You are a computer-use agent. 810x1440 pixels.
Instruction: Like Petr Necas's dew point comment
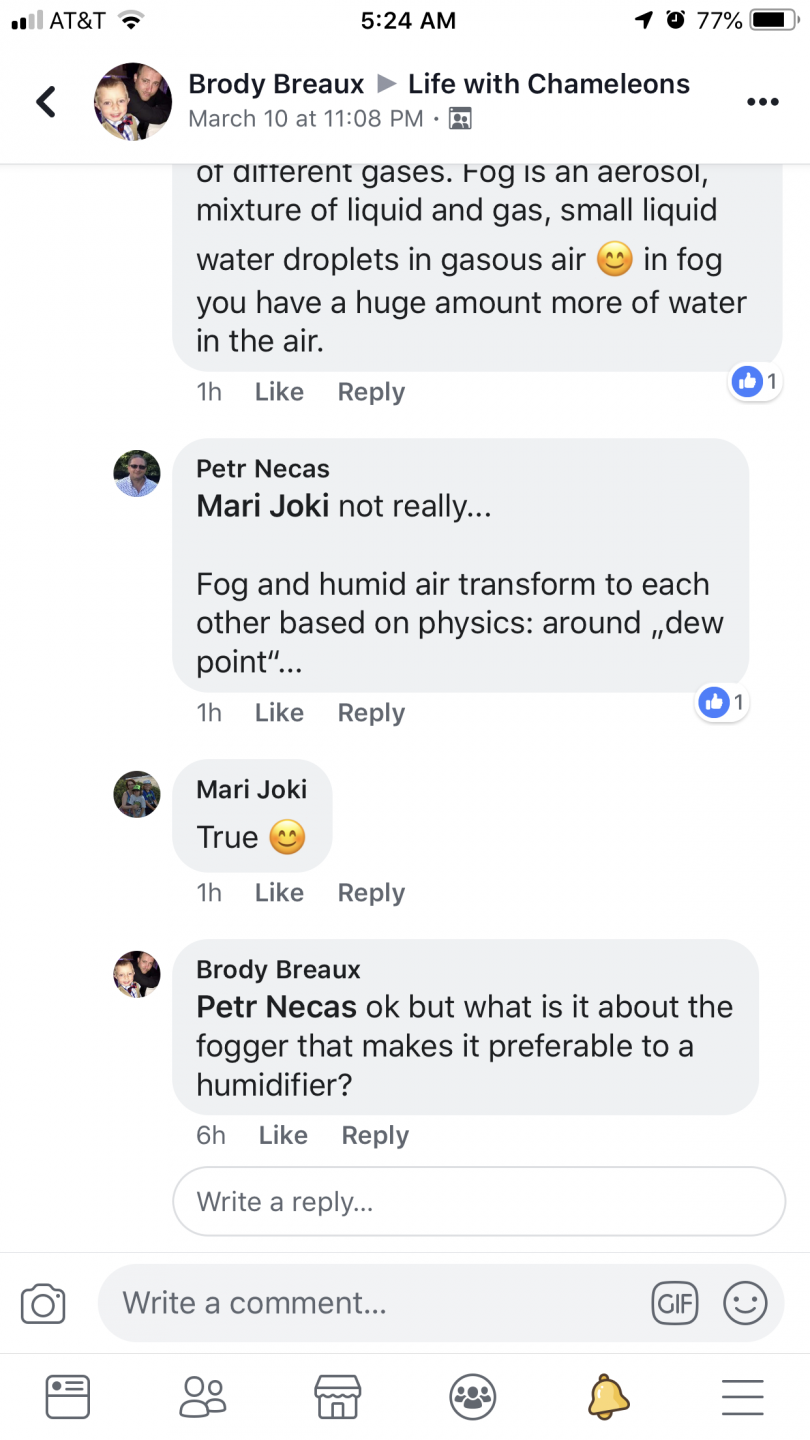279,713
